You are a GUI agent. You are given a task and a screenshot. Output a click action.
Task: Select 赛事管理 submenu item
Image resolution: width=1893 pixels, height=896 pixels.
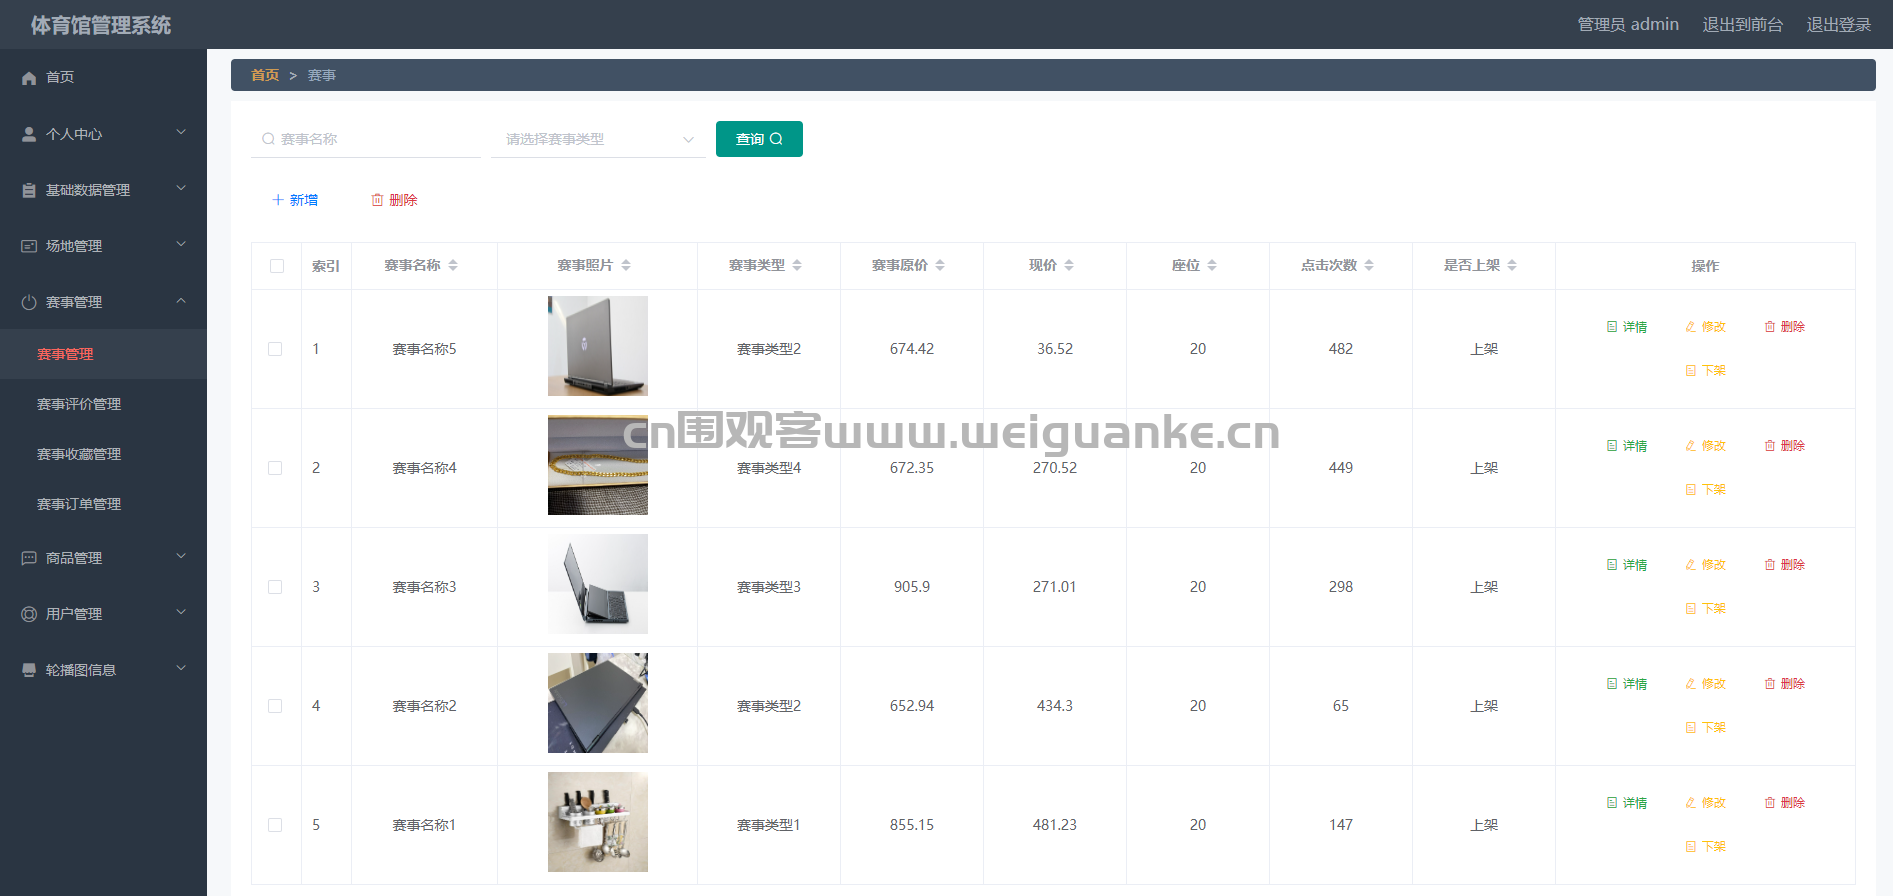(103, 354)
